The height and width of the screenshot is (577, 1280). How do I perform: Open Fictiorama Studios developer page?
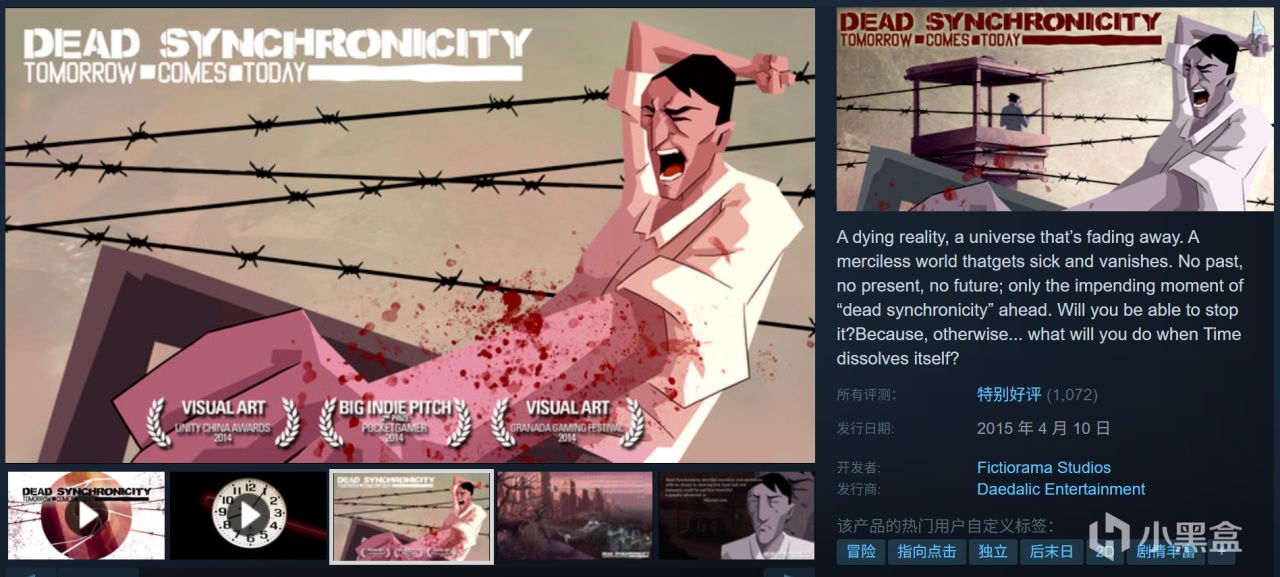[x=1043, y=467]
